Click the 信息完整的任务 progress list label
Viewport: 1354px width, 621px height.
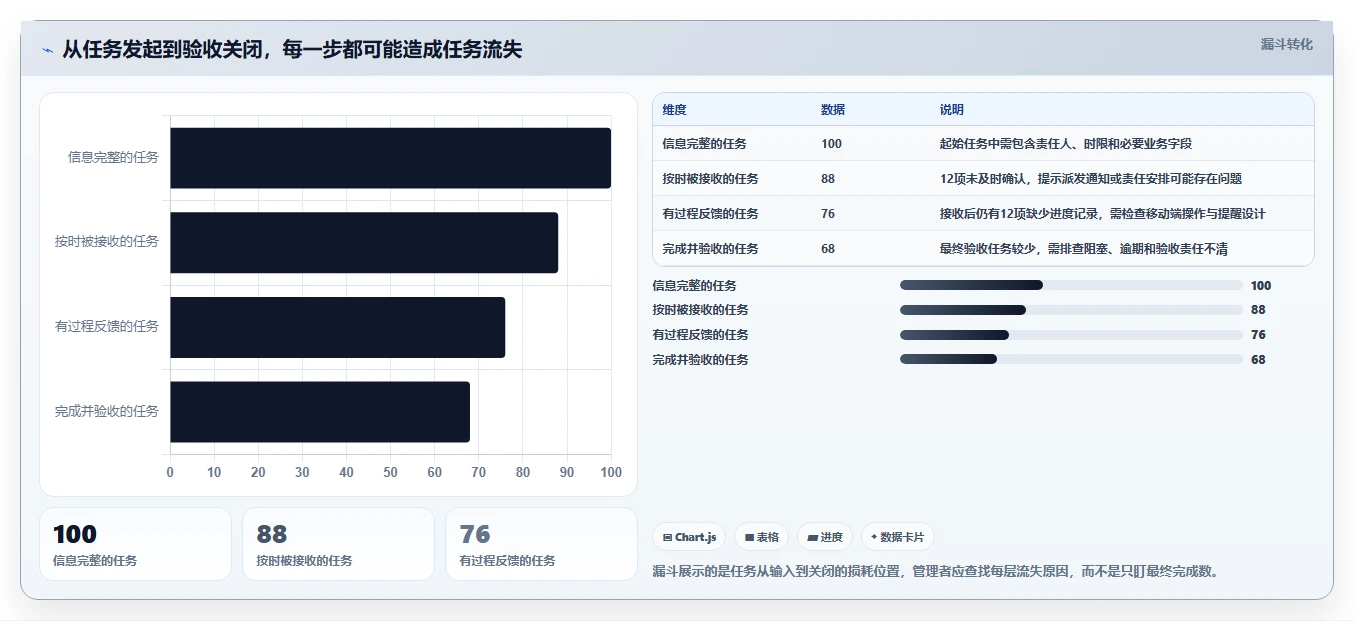[x=694, y=286]
